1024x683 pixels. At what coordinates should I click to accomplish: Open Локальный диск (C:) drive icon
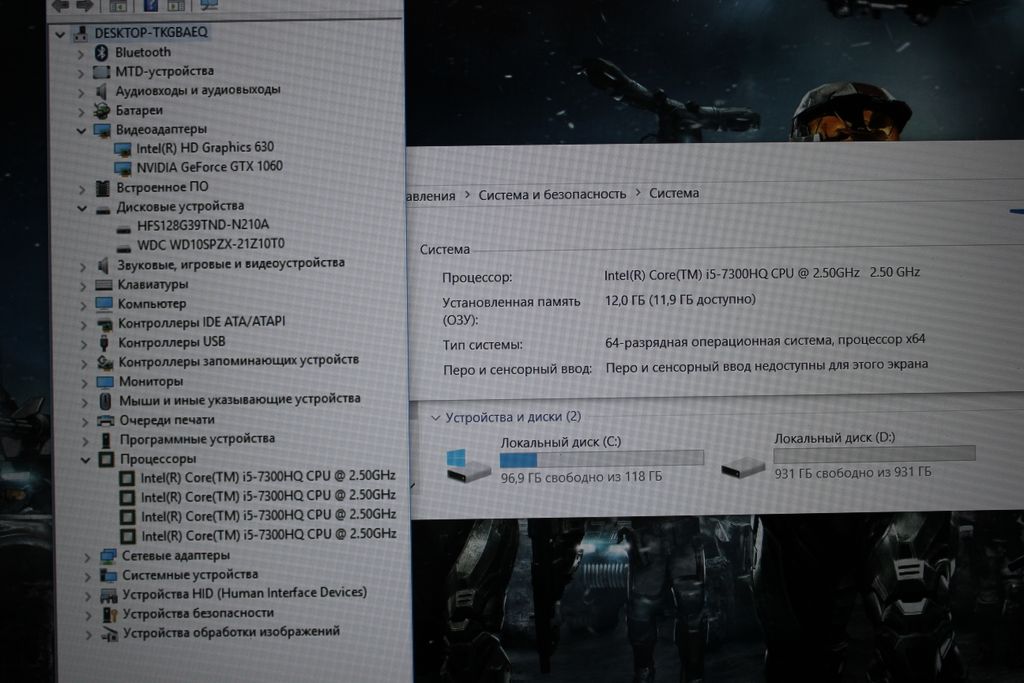point(468,465)
